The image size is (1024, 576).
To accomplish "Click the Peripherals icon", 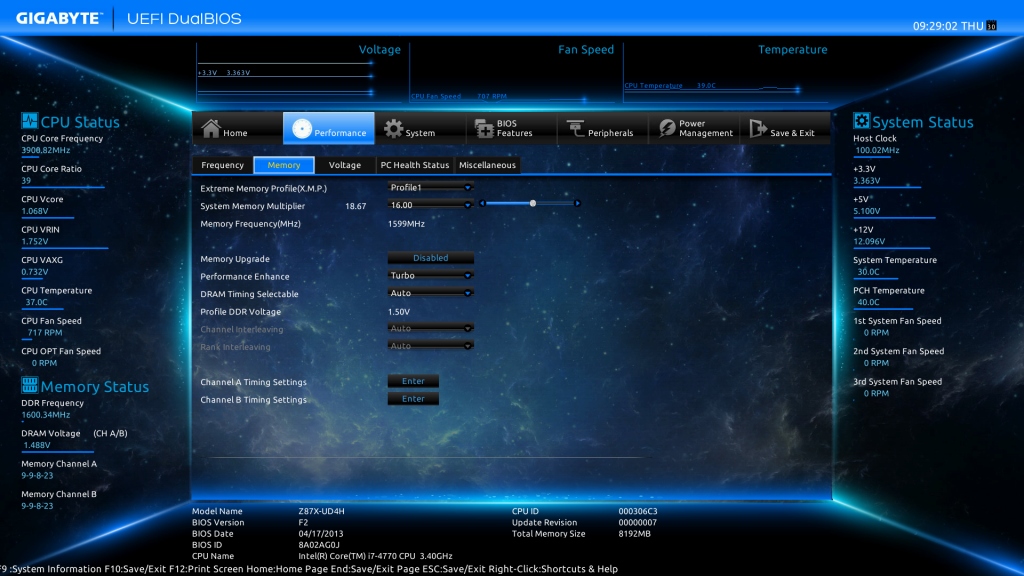I will pyautogui.click(x=575, y=128).
